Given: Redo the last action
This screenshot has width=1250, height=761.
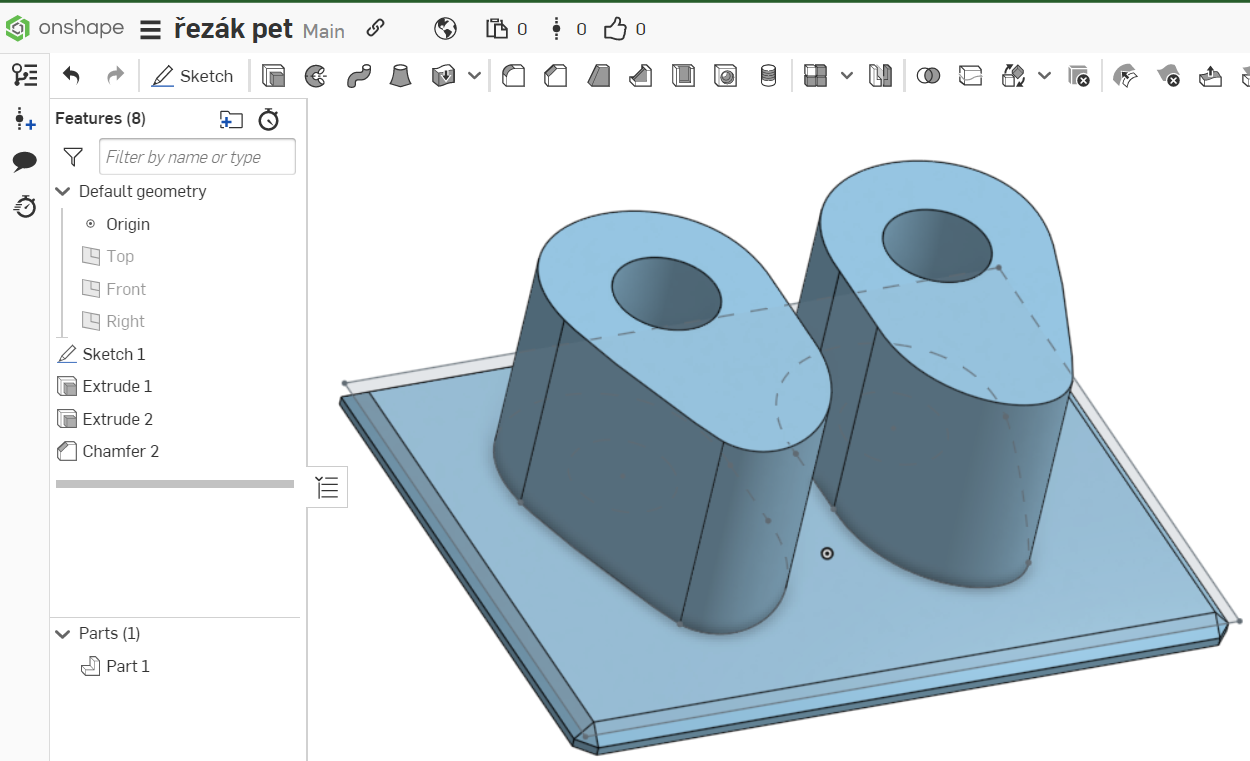Looking at the screenshot, I should click(x=116, y=75).
